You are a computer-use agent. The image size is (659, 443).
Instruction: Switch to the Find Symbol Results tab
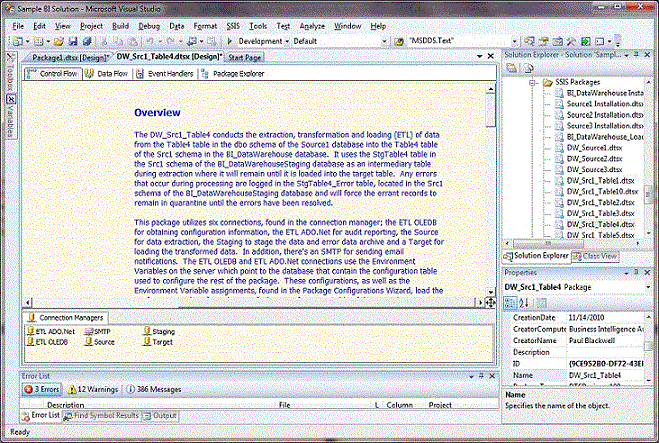(101, 416)
